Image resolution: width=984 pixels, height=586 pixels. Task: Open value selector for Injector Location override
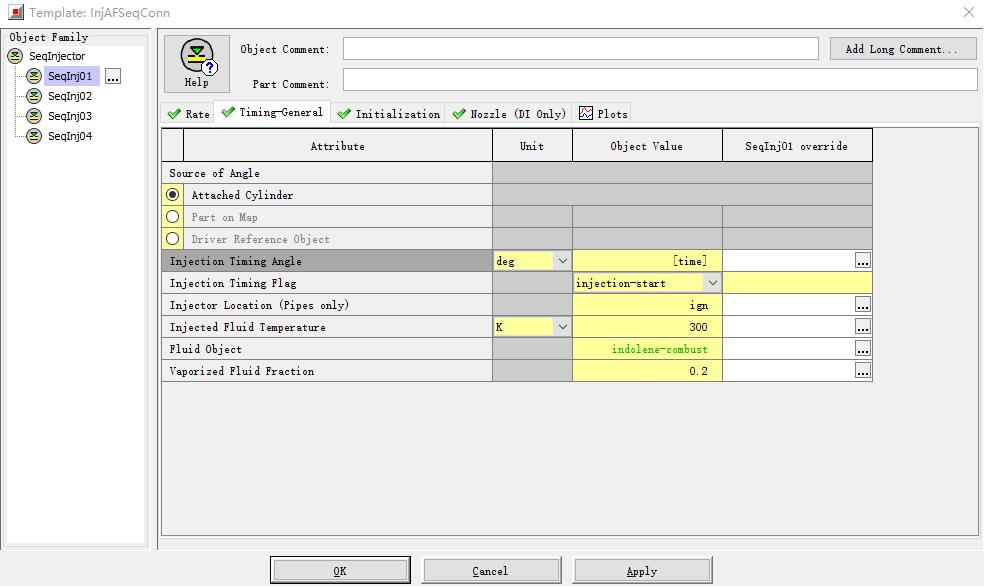coord(863,305)
